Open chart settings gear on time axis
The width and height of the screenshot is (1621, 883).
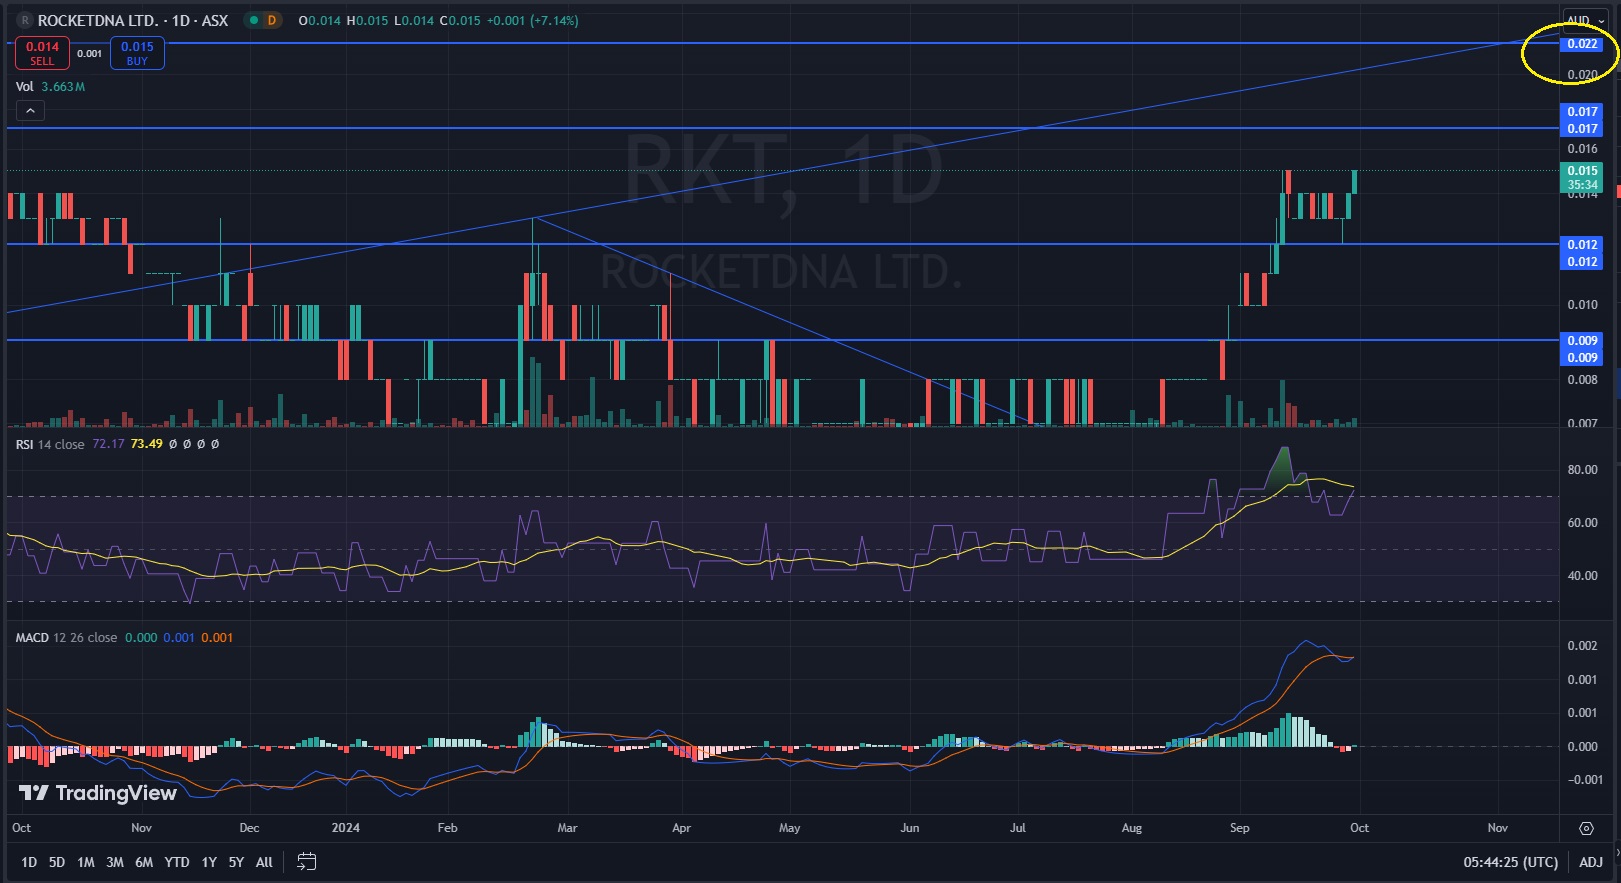(1586, 828)
